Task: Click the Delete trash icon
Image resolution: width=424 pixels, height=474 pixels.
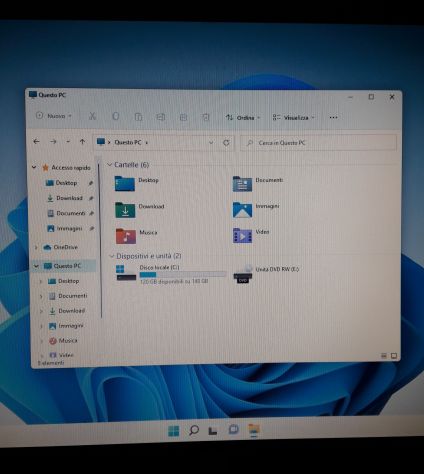Action: [206, 117]
